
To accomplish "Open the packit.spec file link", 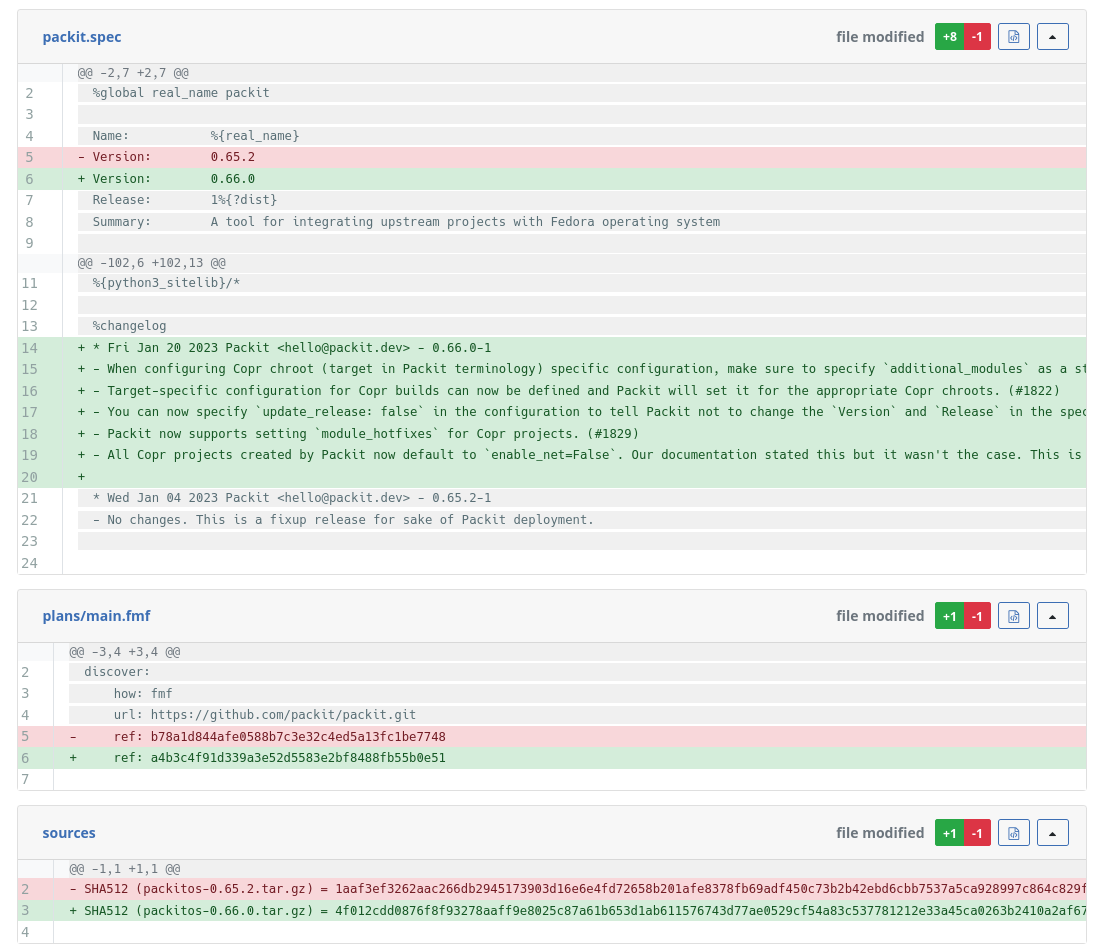I will point(82,37).
